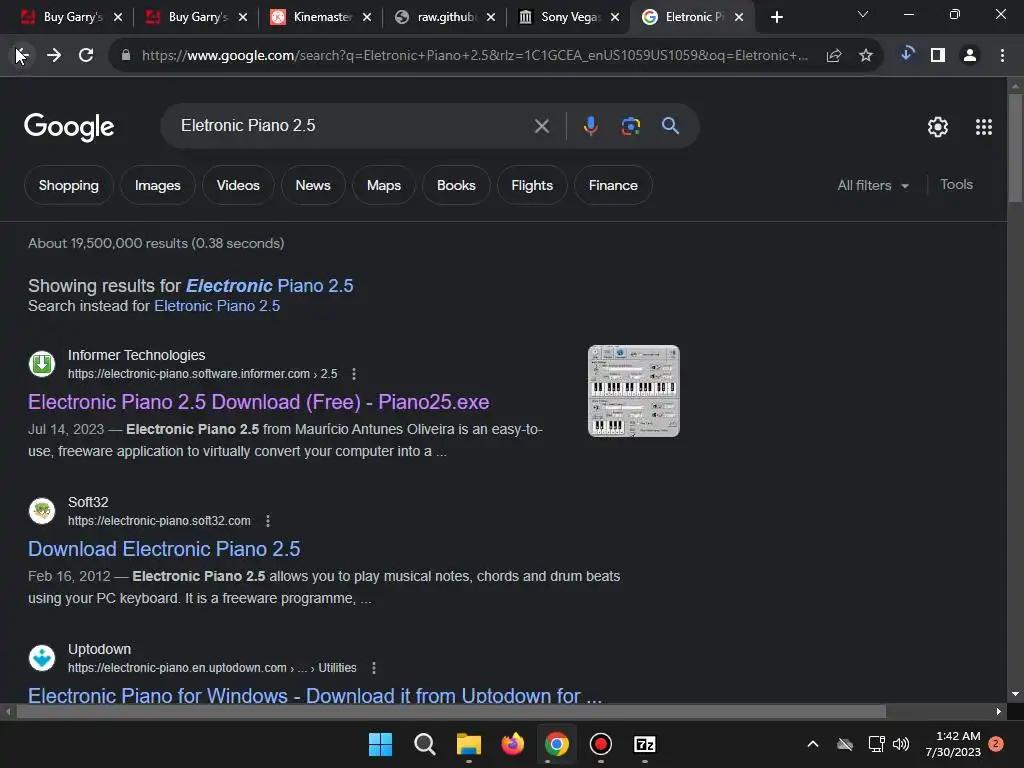Search by image with Google Lens
The image size is (1024, 768).
pyautogui.click(x=630, y=126)
